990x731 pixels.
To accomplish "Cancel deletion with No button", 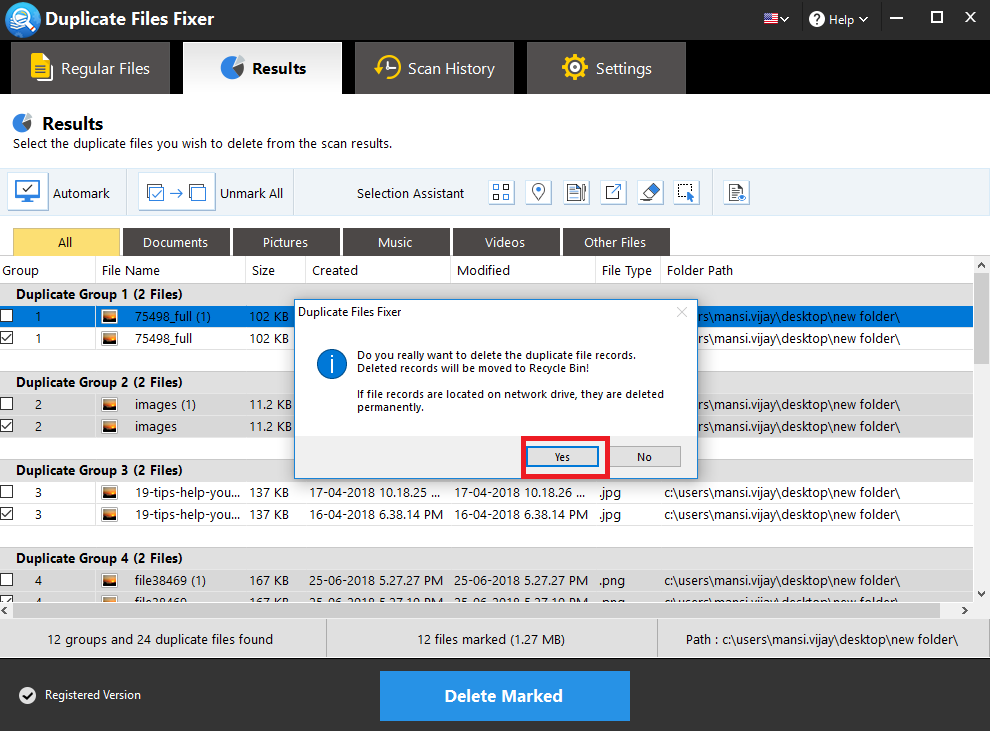I will [645, 457].
